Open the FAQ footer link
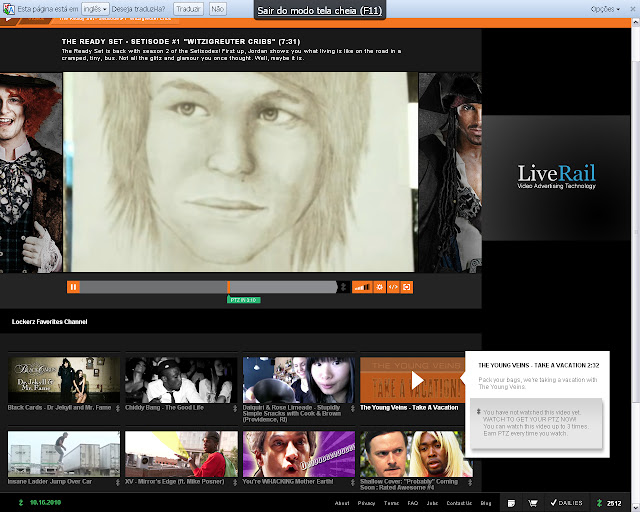 coord(413,503)
